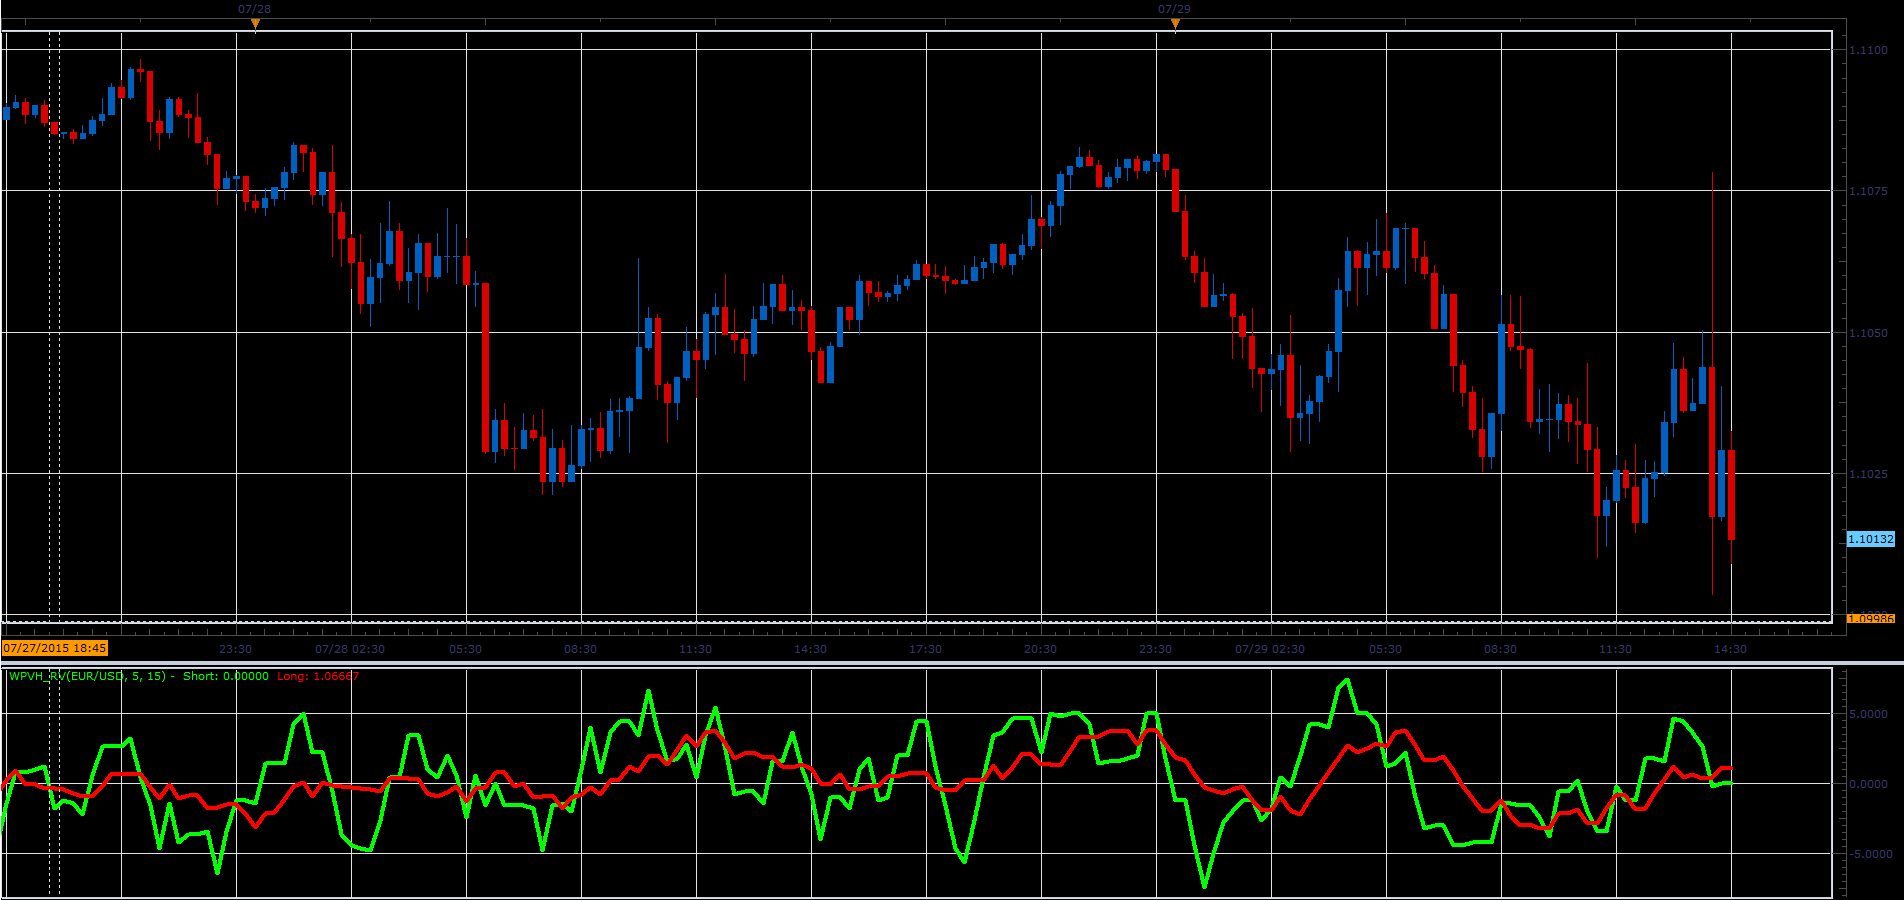Click the 1.1075 price axis label
Image resolution: width=1904 pixels, height=900 pixels.
coord(1868,191)
